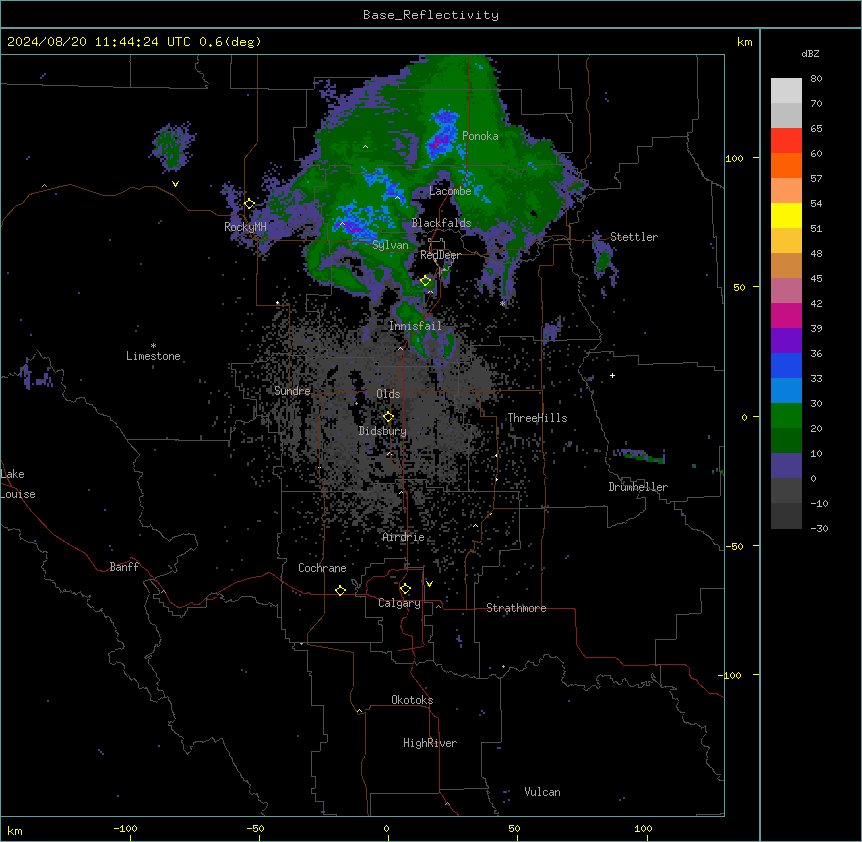
Task: Click the km unit label at top right
Action: click(x=744, y=42)
